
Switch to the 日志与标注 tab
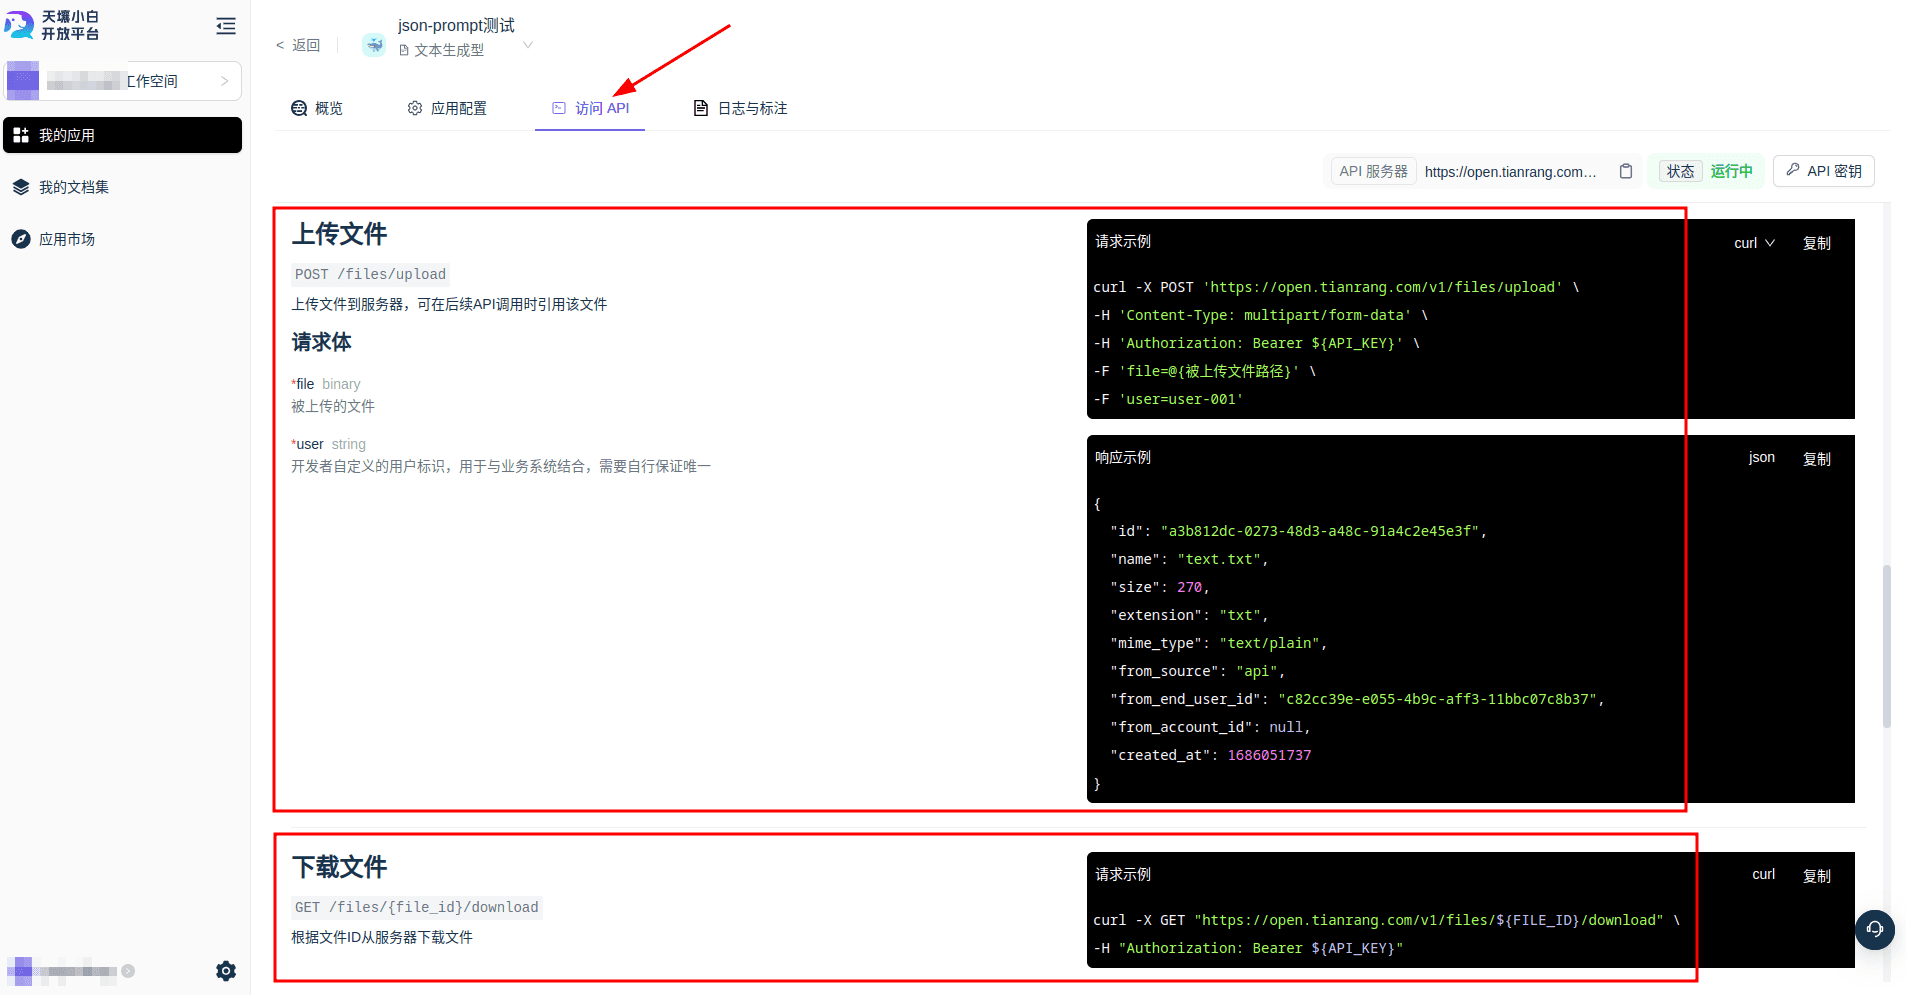click(x=741, y=108)
